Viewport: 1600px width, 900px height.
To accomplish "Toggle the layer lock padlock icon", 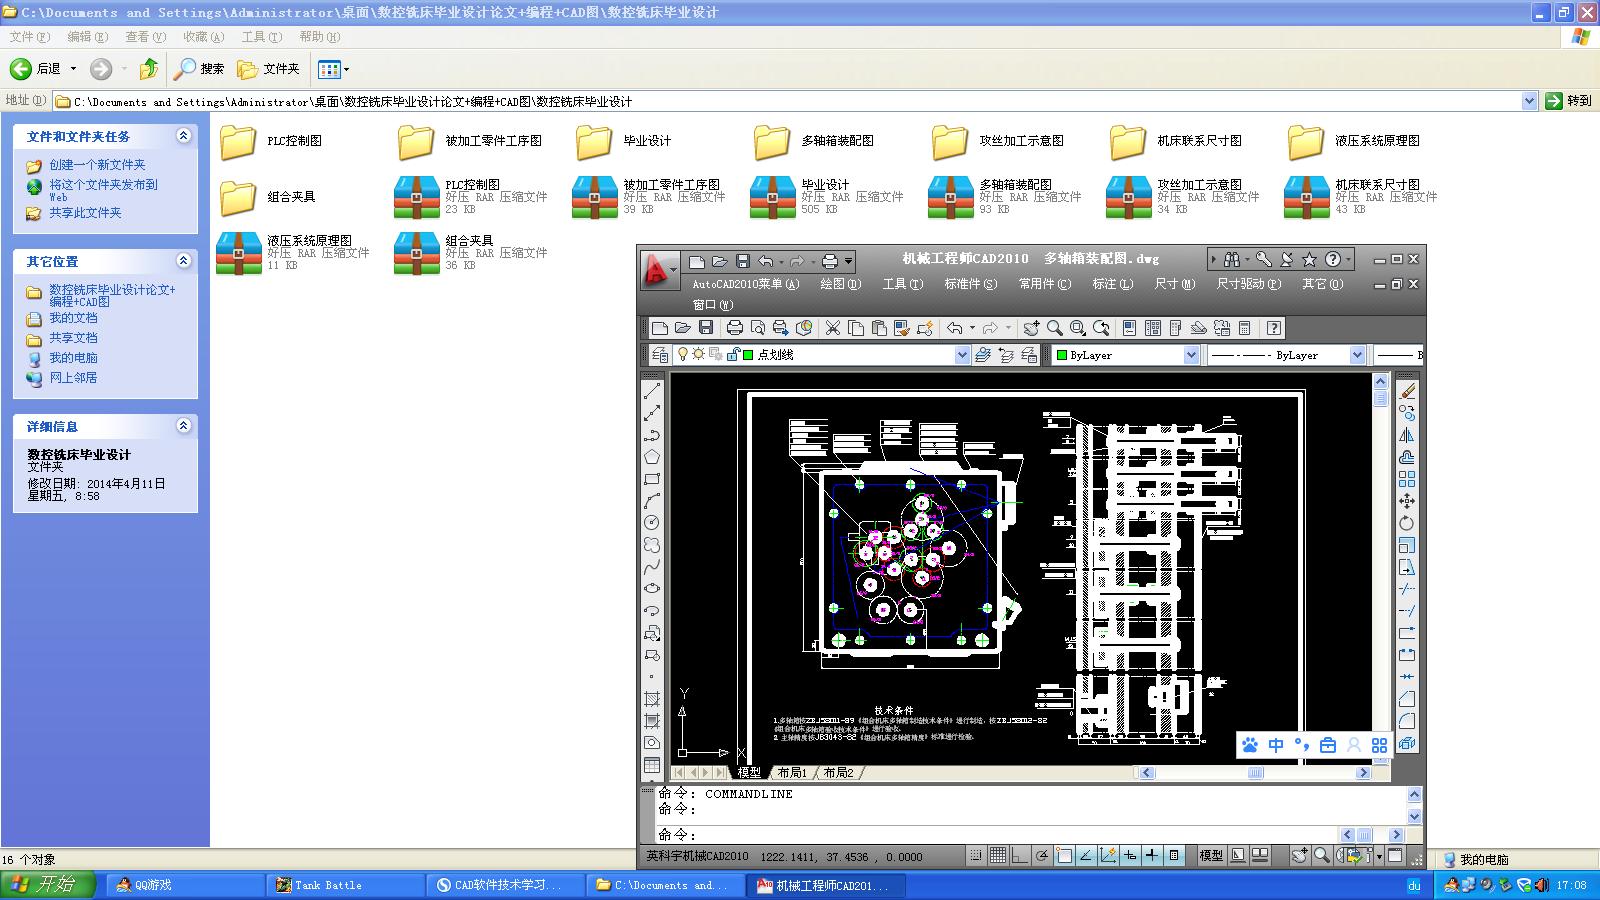I will point(734,354).
